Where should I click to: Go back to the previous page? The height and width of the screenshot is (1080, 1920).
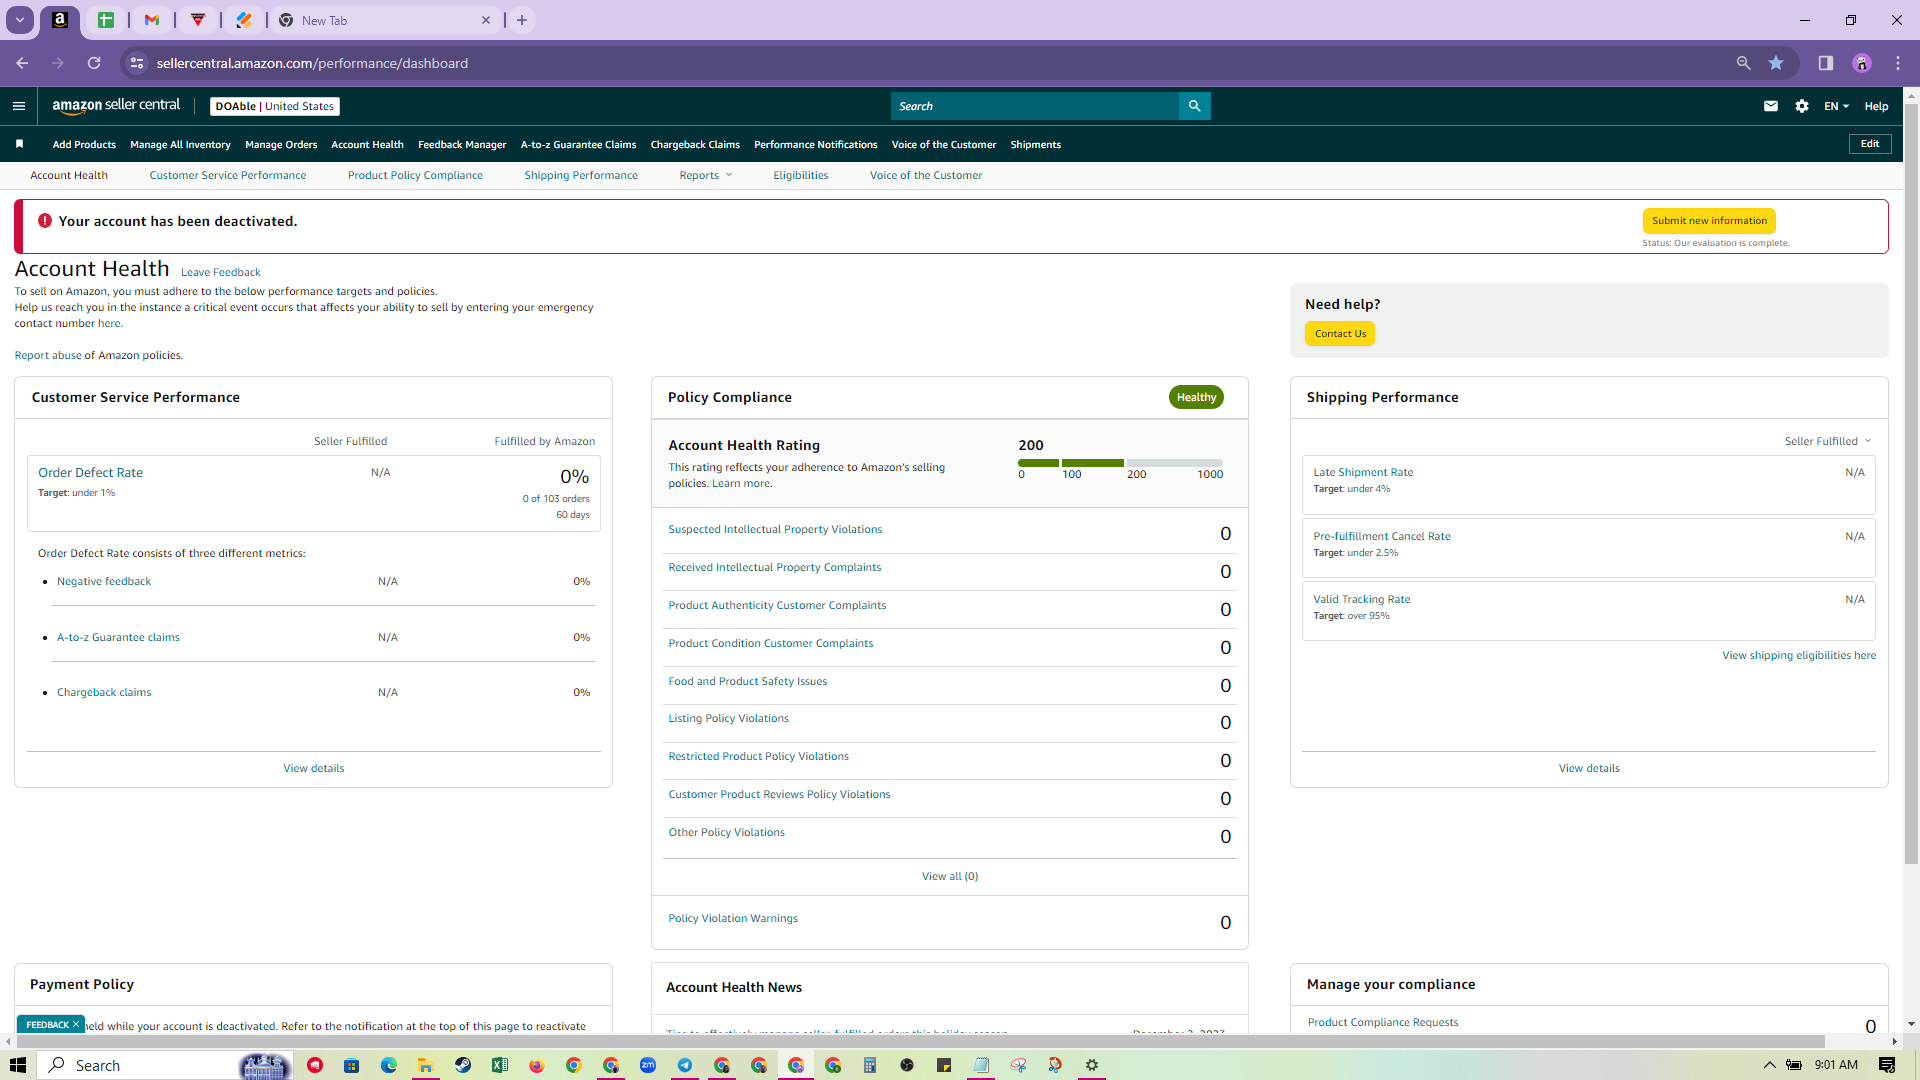[x=22, y=63]
